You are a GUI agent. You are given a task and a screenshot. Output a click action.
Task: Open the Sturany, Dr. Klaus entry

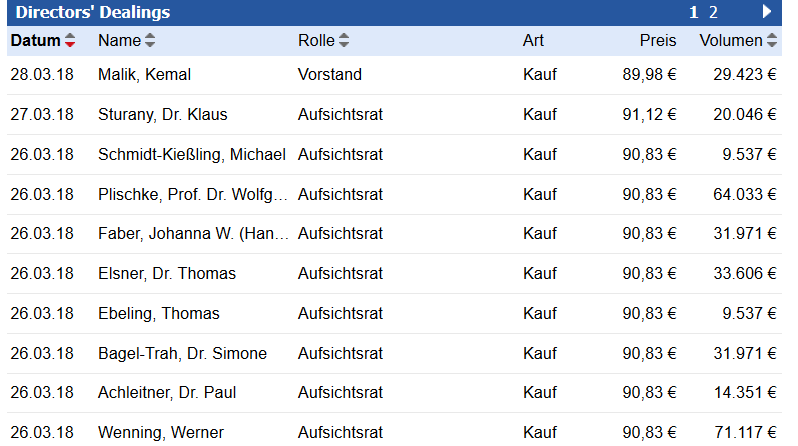coord(162,115)
